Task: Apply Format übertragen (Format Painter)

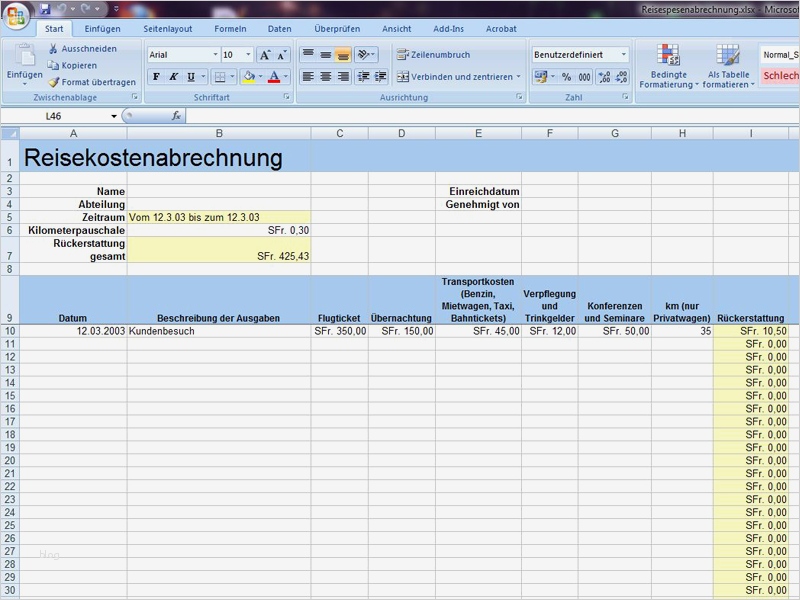Action: click(54, 82)
